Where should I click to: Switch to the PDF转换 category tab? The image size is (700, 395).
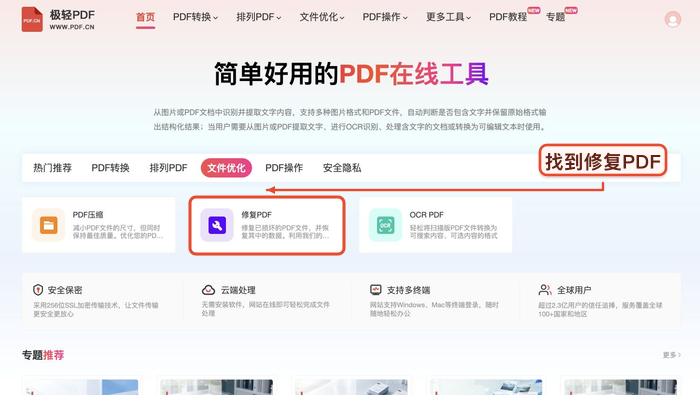click(x=110, y=168)
